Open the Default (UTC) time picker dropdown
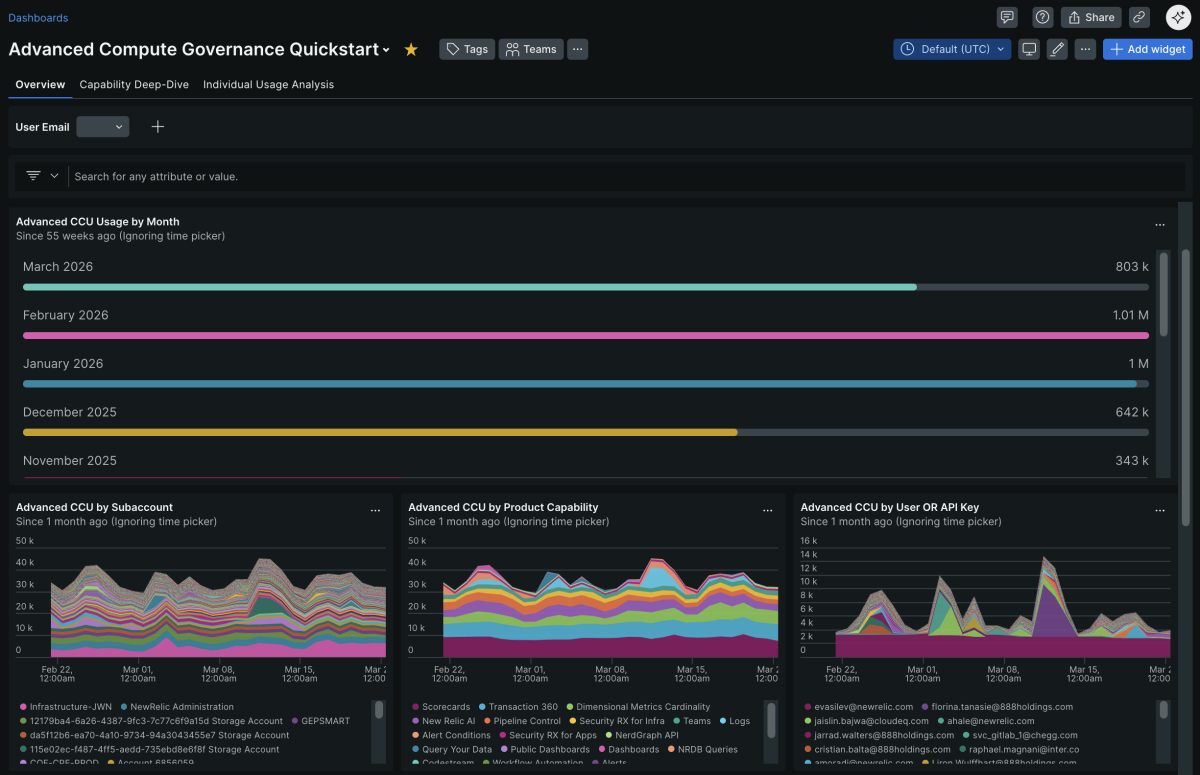Viewport: 1200px width, 775px height. click(x=952, y=49)
